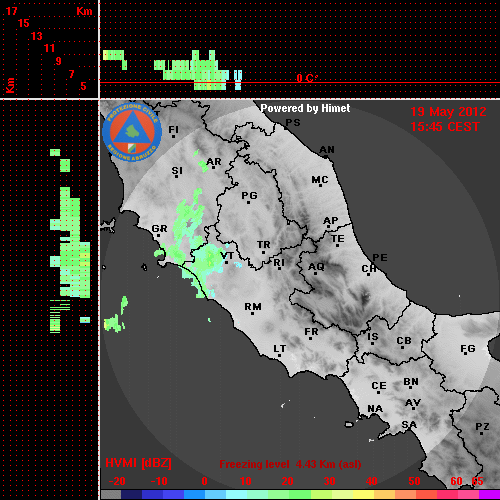Click the PG city label

click(x=249, y=195)
